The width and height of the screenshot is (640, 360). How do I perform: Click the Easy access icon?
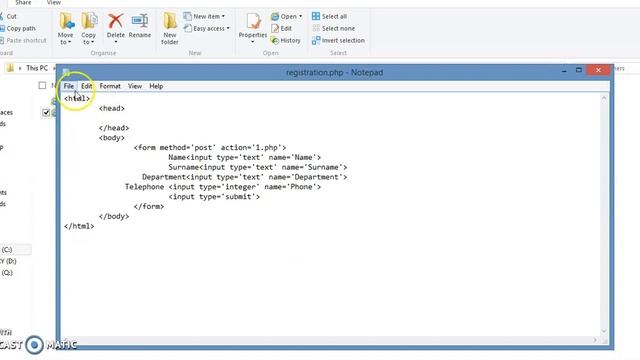tap(187, 28)
